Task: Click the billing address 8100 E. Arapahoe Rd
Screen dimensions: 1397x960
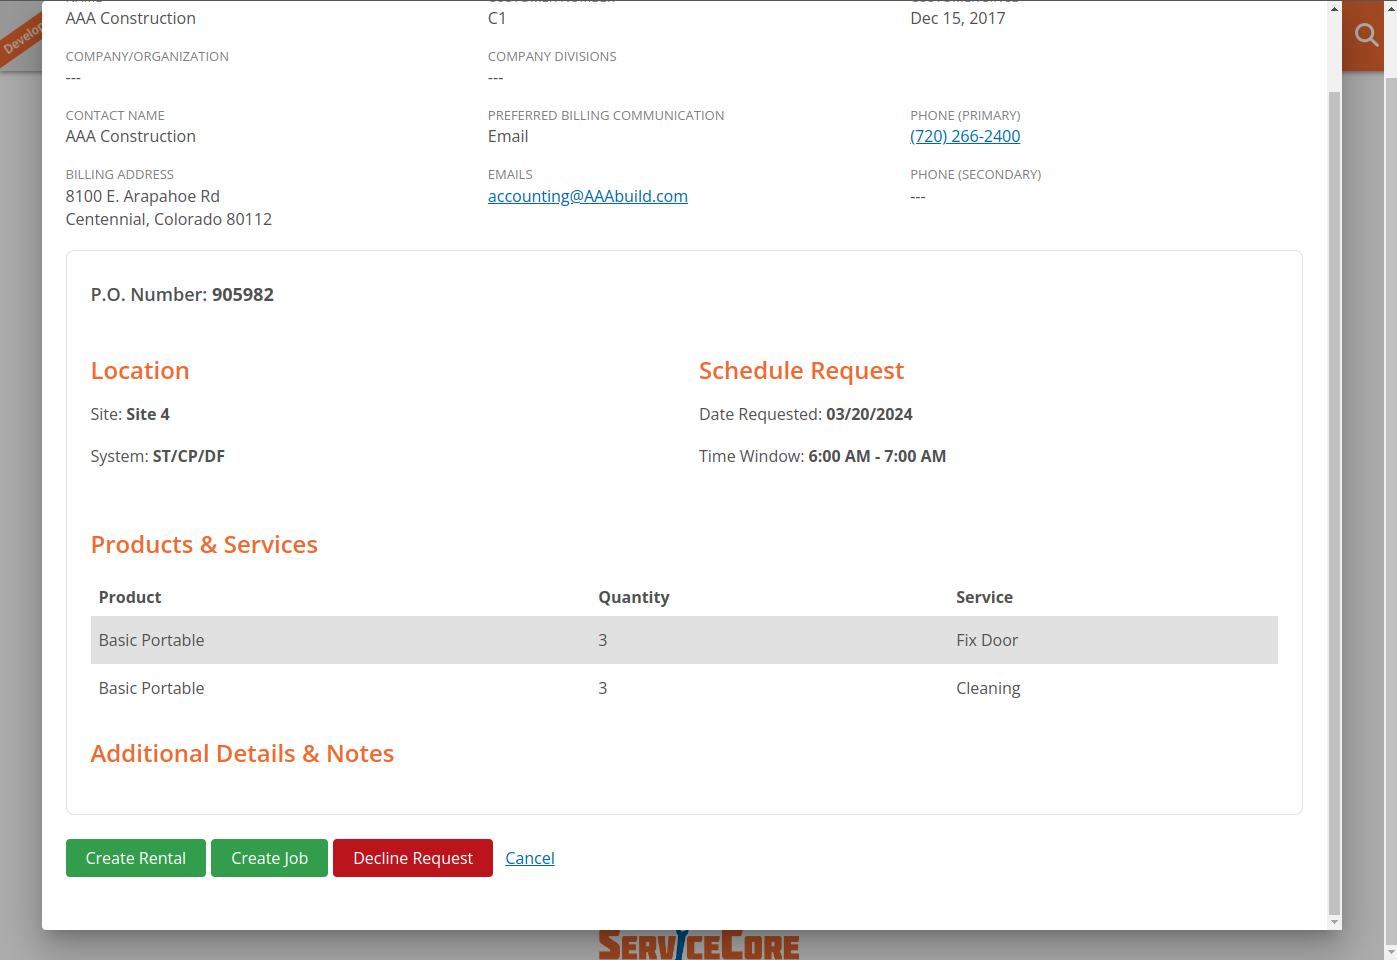Action: [x=143, y=196]
